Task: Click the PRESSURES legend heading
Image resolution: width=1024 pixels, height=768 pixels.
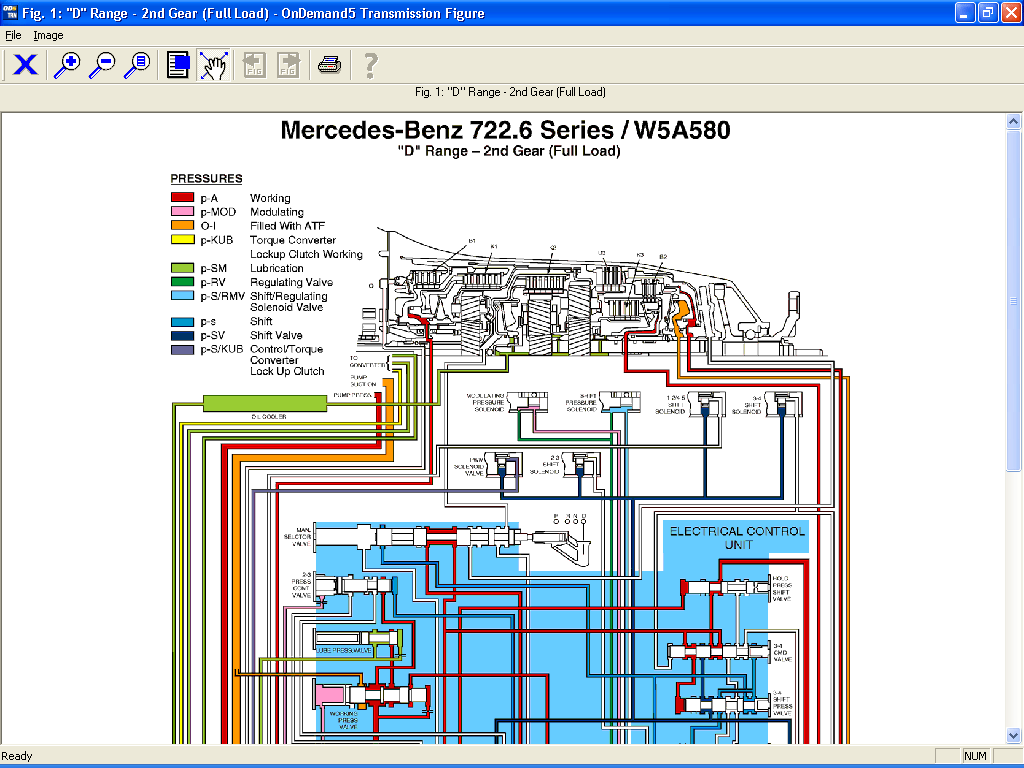Action: click(206, 178)
